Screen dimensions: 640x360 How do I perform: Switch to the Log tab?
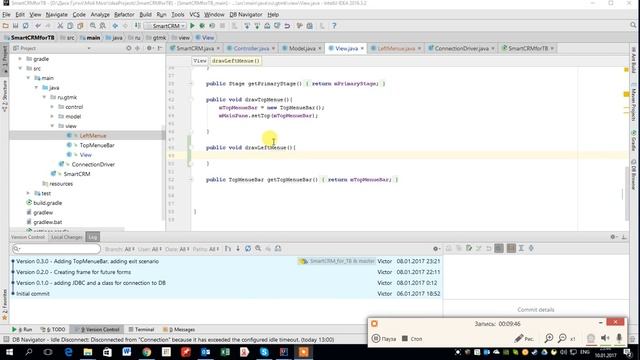93,237
